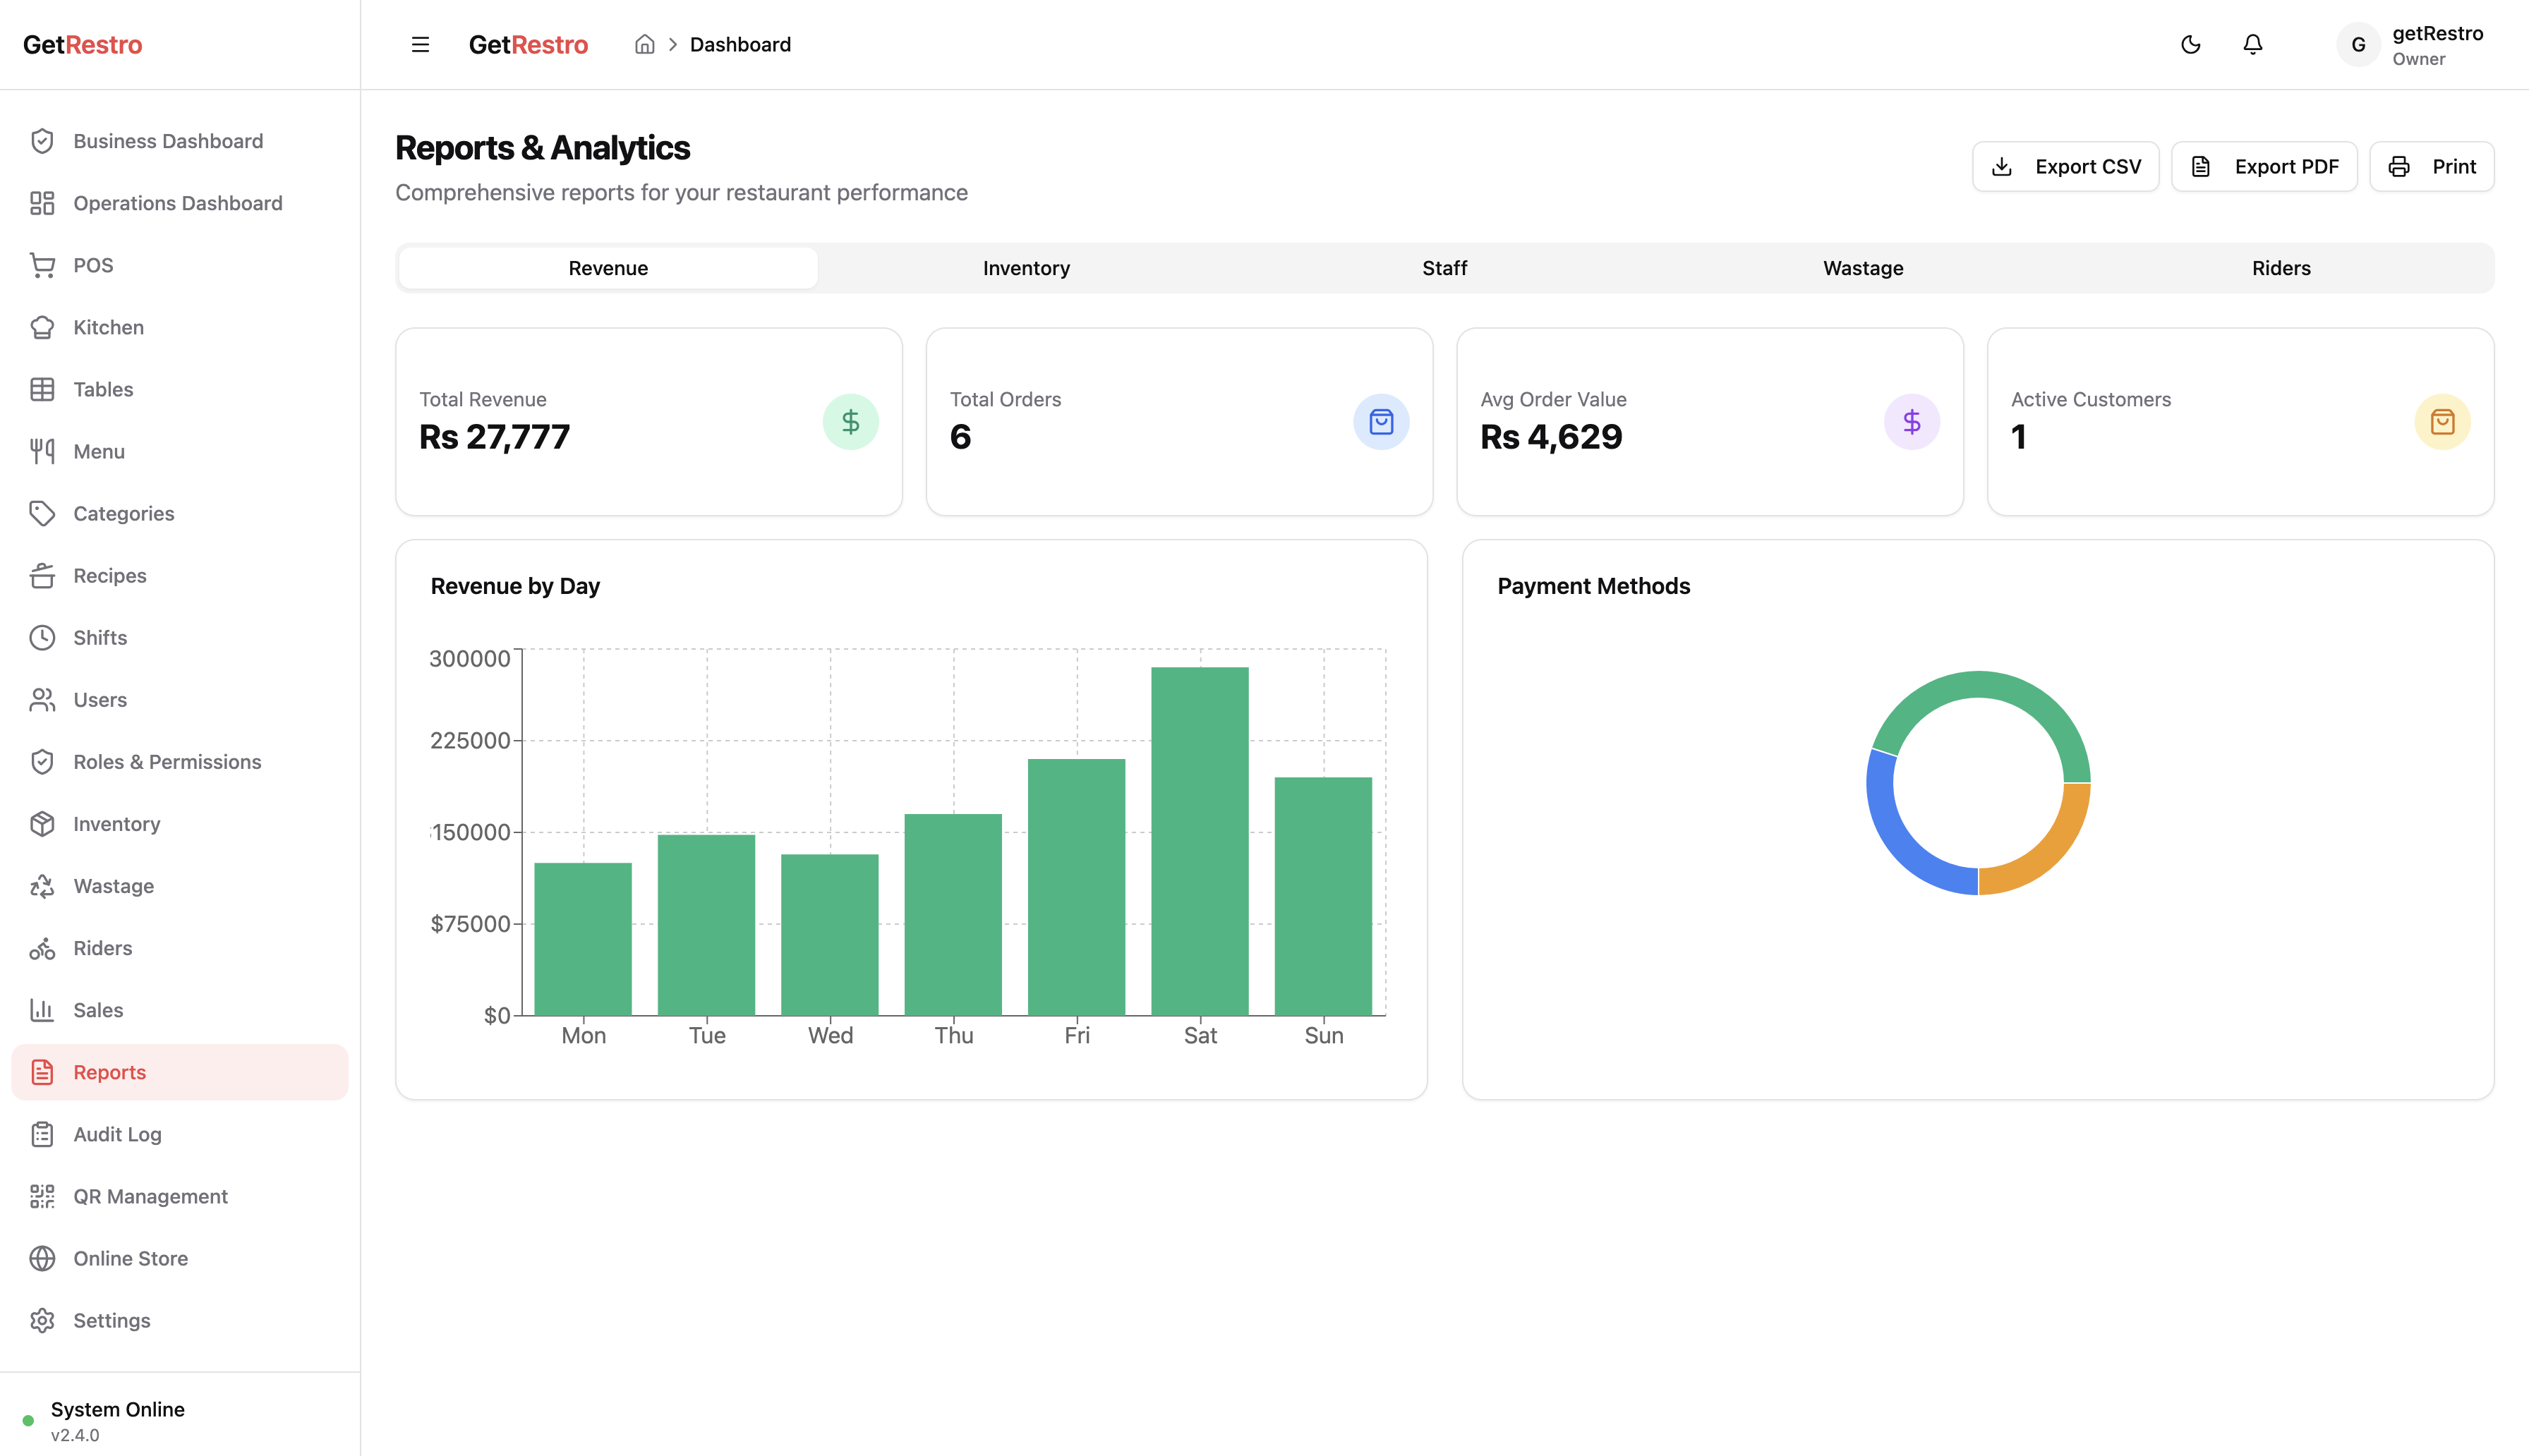
Task: Toggle dark mode with moon icon
Action: click(2190, 44)
